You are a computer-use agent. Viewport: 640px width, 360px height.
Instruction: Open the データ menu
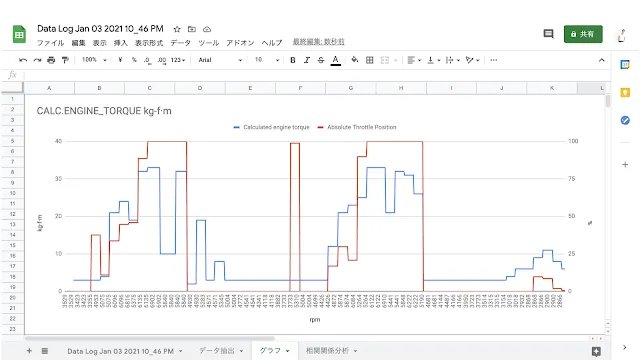pyautogui.click(x=180, y=42)
